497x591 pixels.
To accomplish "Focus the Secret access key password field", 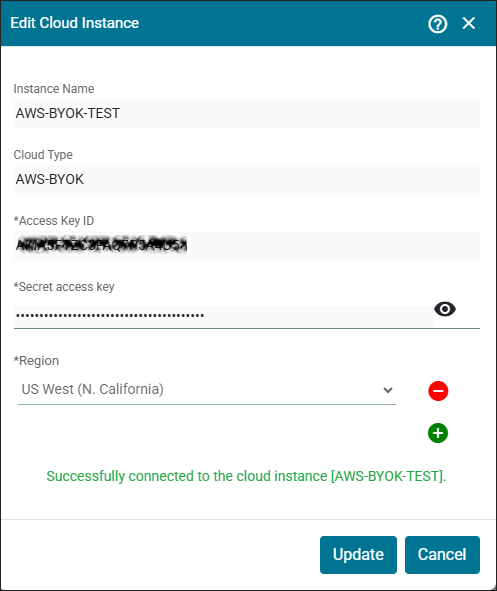I will pyautogui.click(x=223, y=315).
